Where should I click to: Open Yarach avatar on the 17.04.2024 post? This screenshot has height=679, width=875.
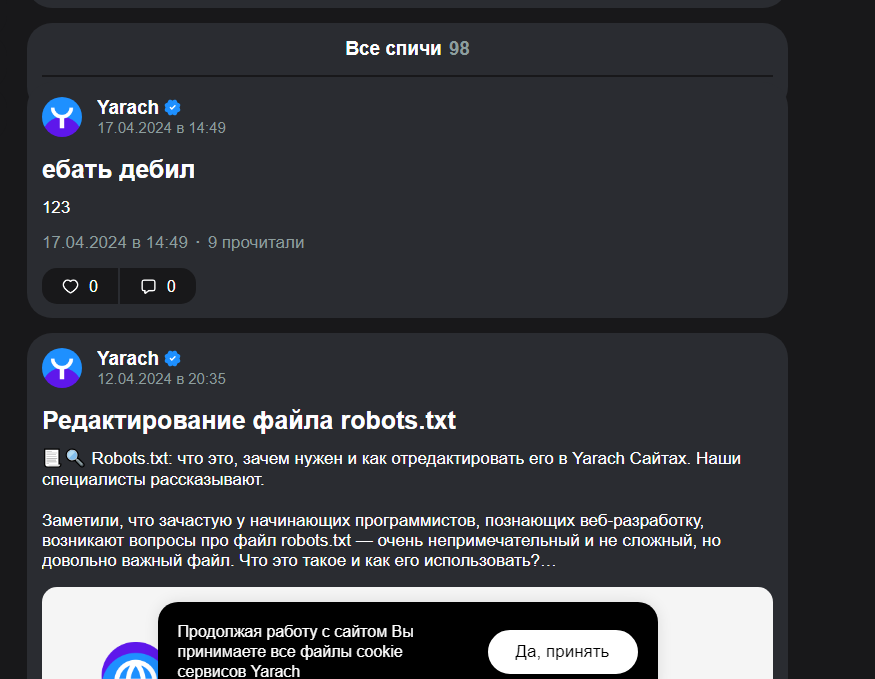pos(62,117)
